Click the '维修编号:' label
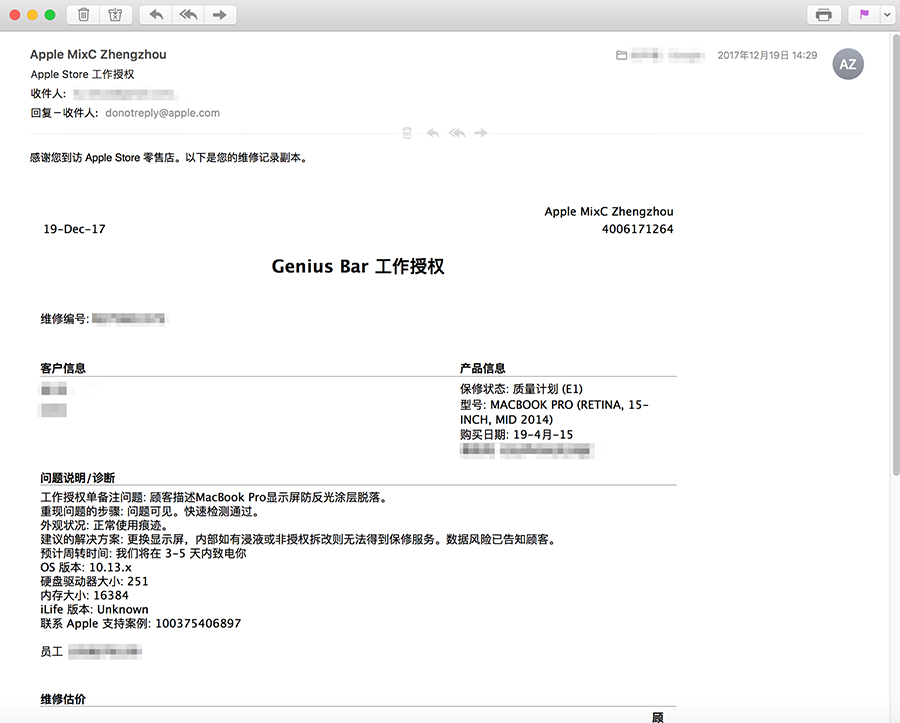The width and height of the screenshot is (900, 723). click(x=65, y=319)
